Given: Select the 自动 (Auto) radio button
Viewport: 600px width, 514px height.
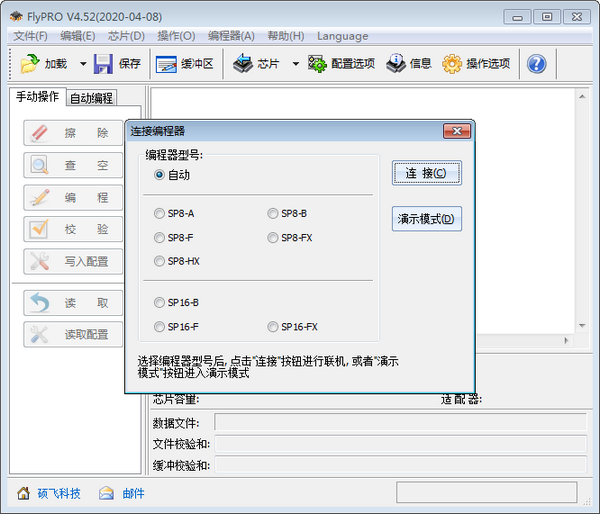Looking at the screenshot, I should pos(160,174).
